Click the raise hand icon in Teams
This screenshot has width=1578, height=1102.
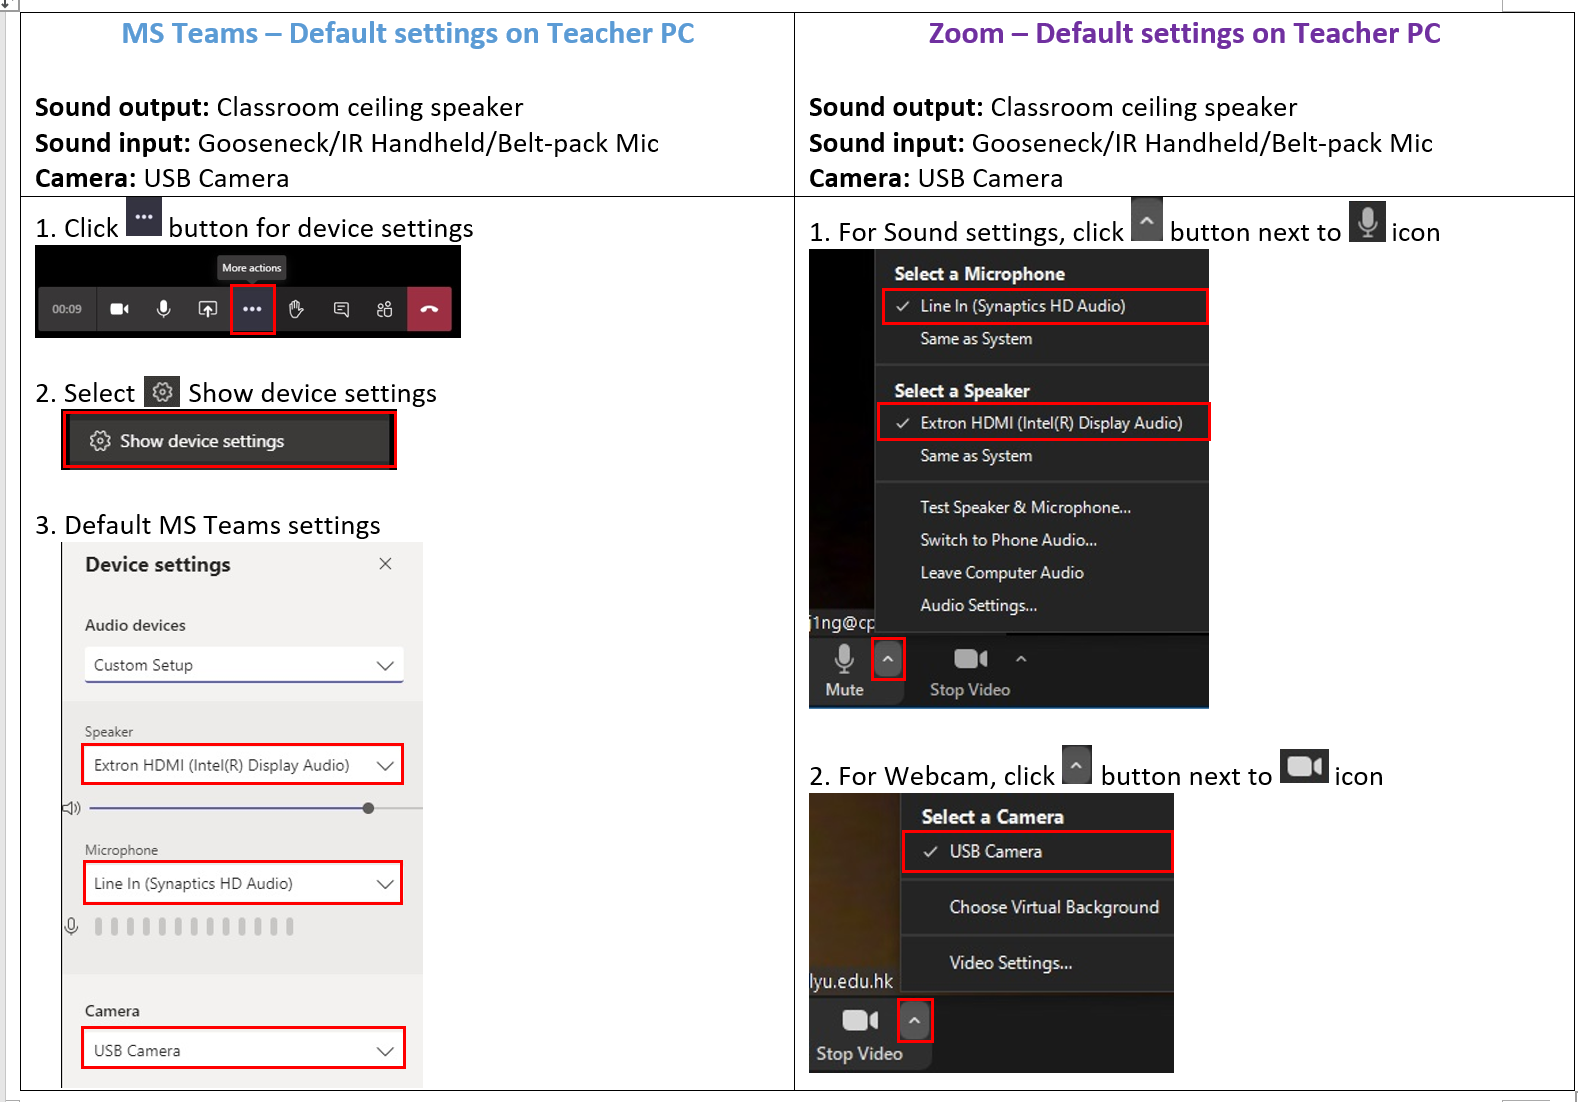pos(296,309)
